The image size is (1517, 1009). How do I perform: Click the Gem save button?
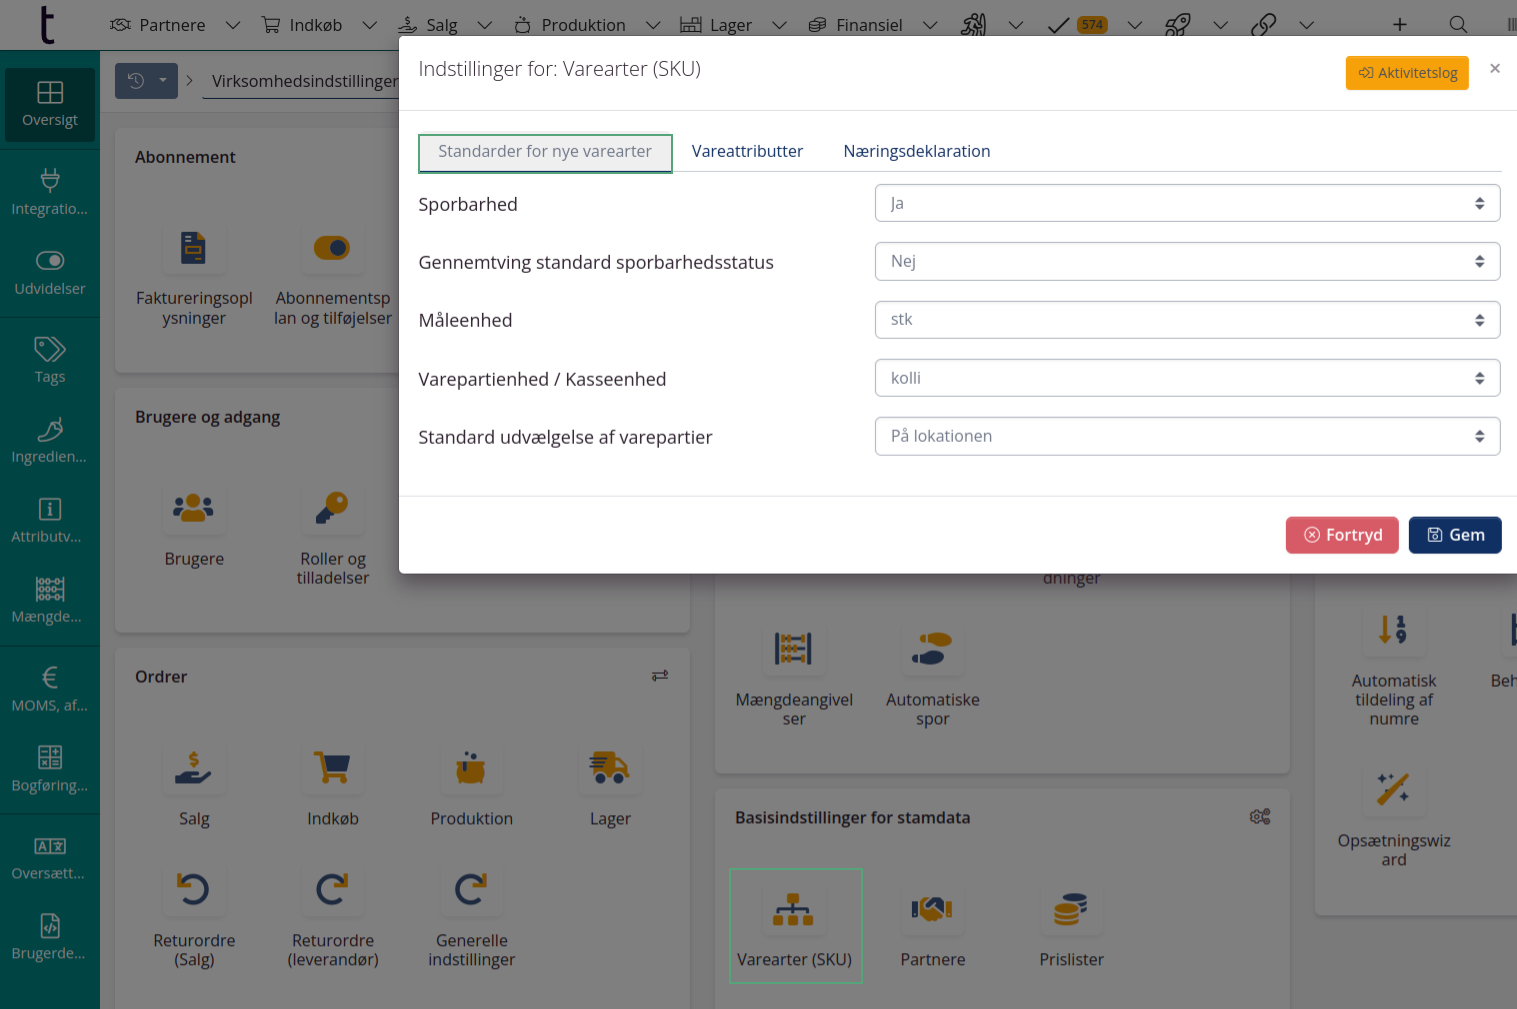coord(1454,535)
